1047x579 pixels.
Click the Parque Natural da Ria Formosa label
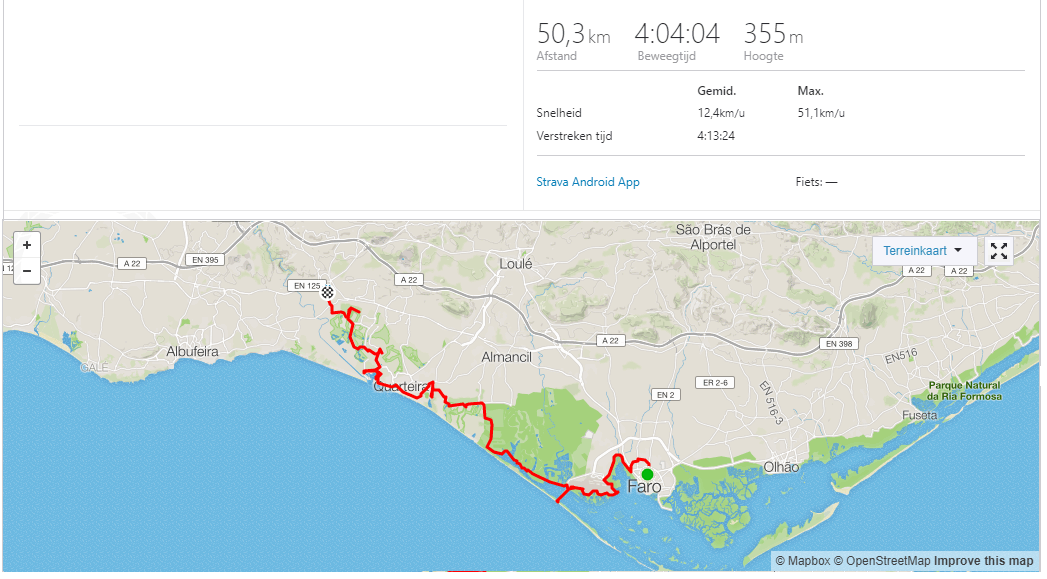tap(965, 391)
